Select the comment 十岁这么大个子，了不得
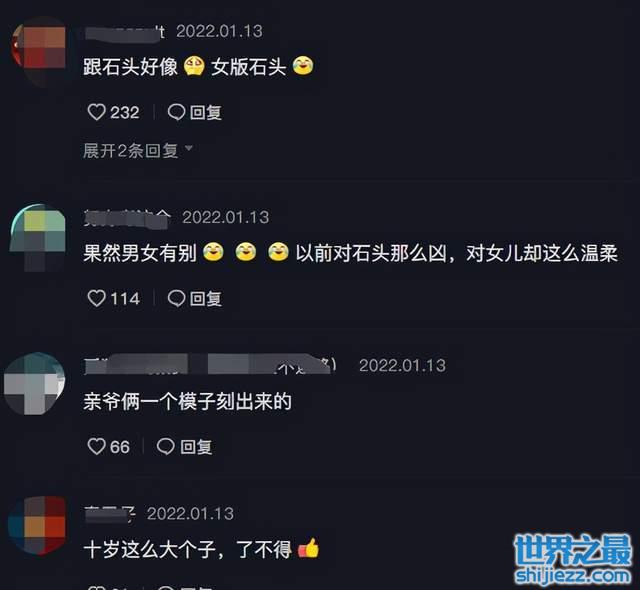The image size is (640, 590). tap(201, 549)
